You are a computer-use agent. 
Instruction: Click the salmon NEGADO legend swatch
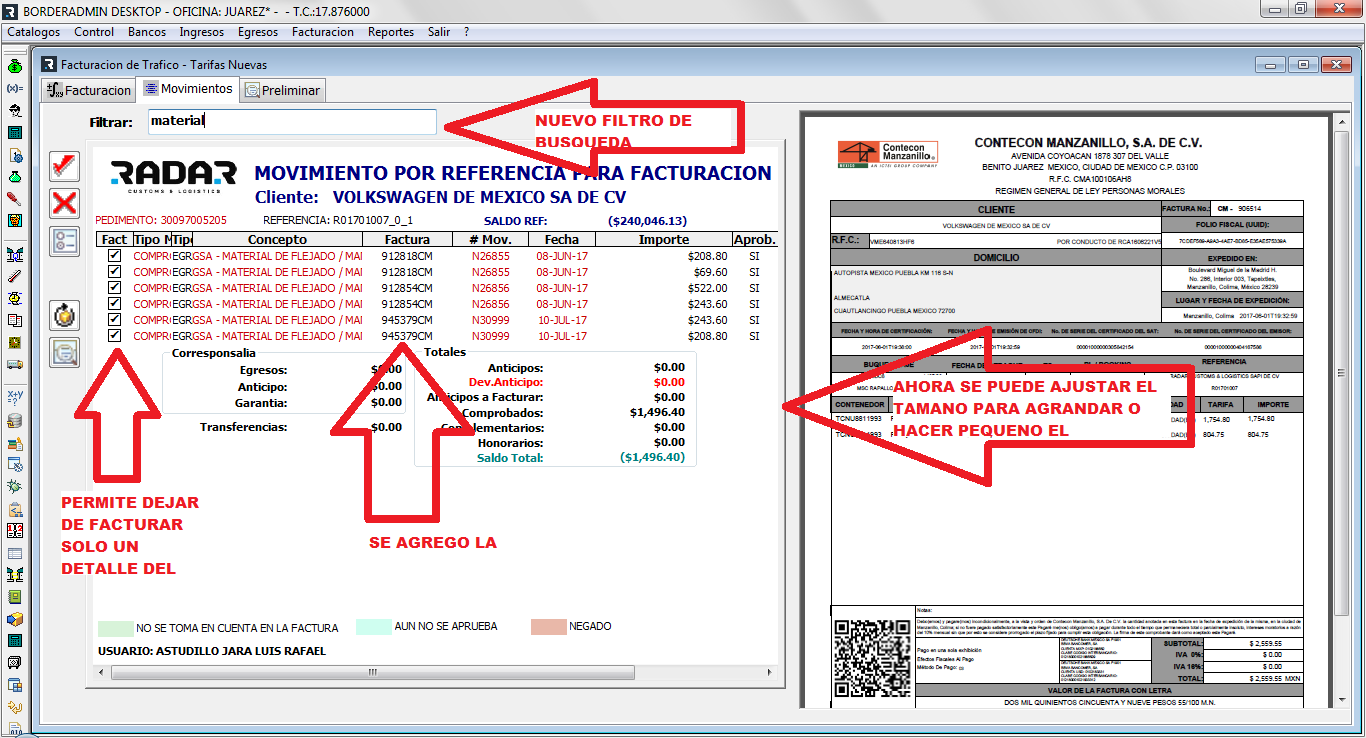[x=547, y=627]
